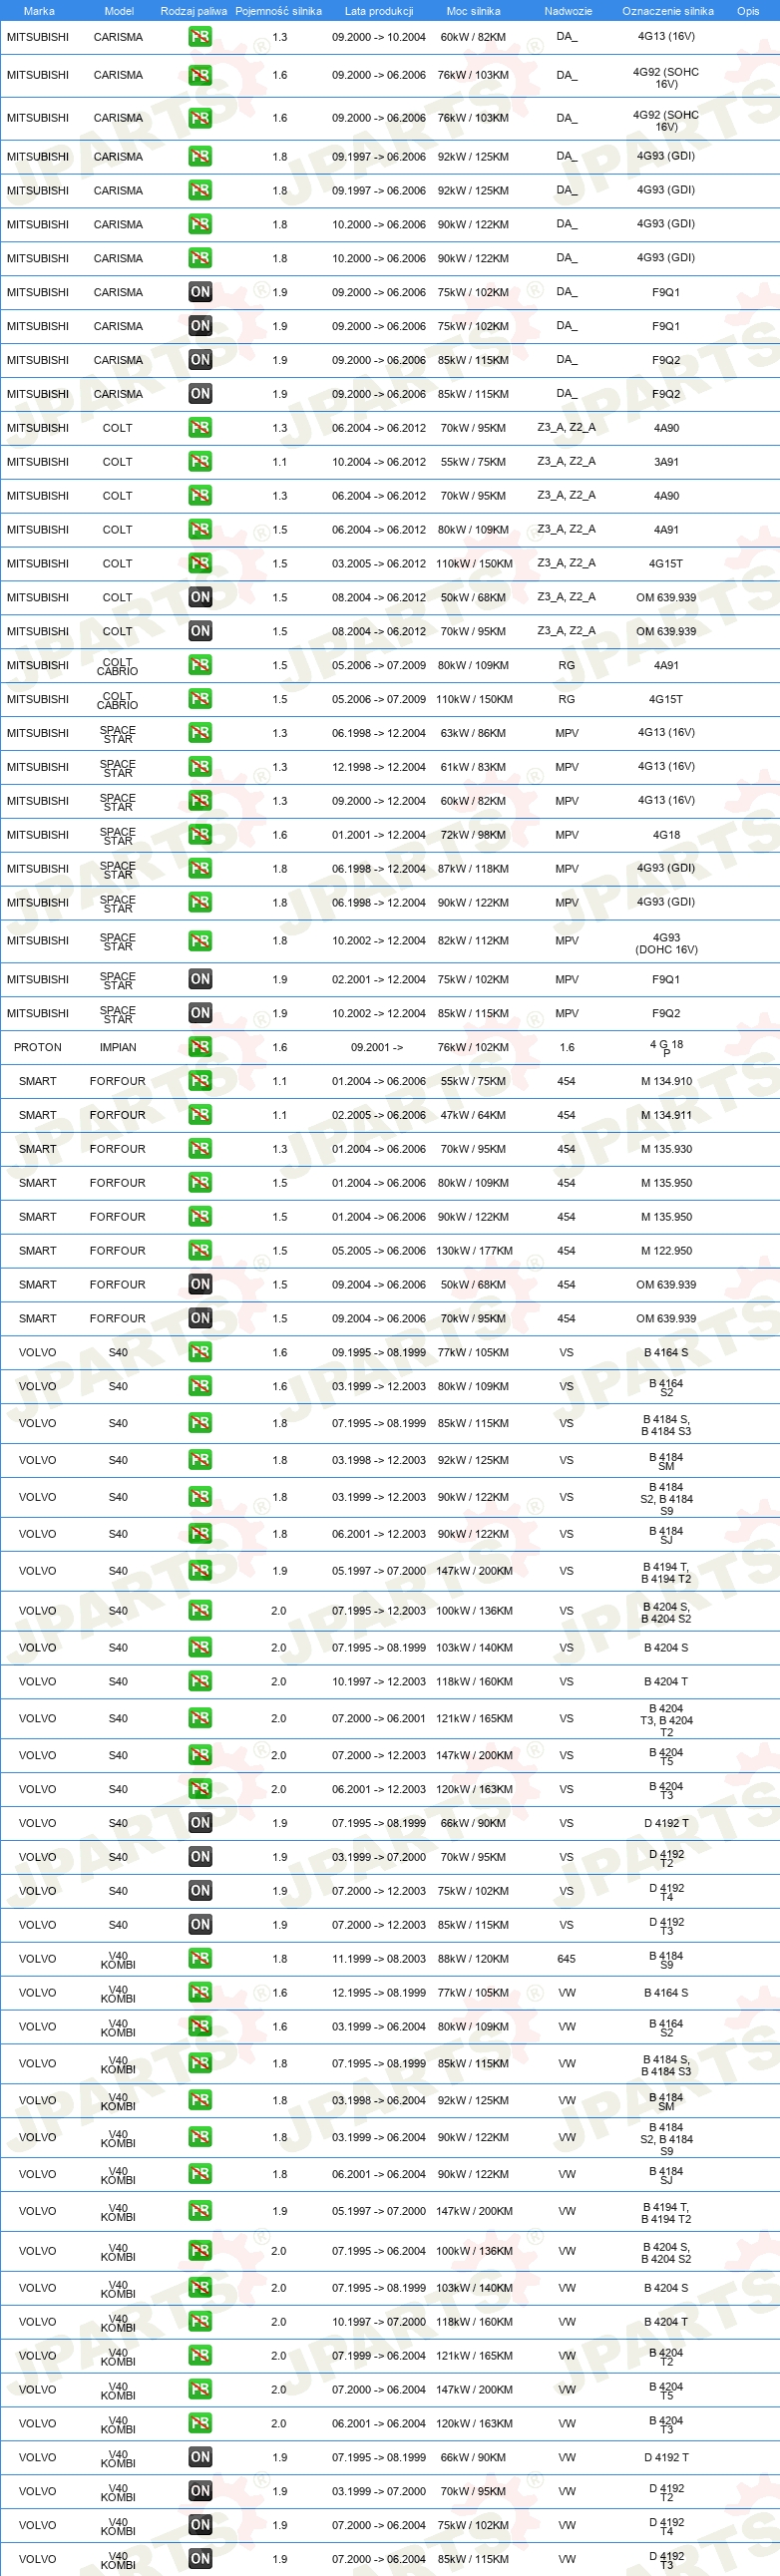Click the Rodzaj paliwa column header
Image resolution: width=780 pixels, height=2576 pixels.
coord(194,11)
